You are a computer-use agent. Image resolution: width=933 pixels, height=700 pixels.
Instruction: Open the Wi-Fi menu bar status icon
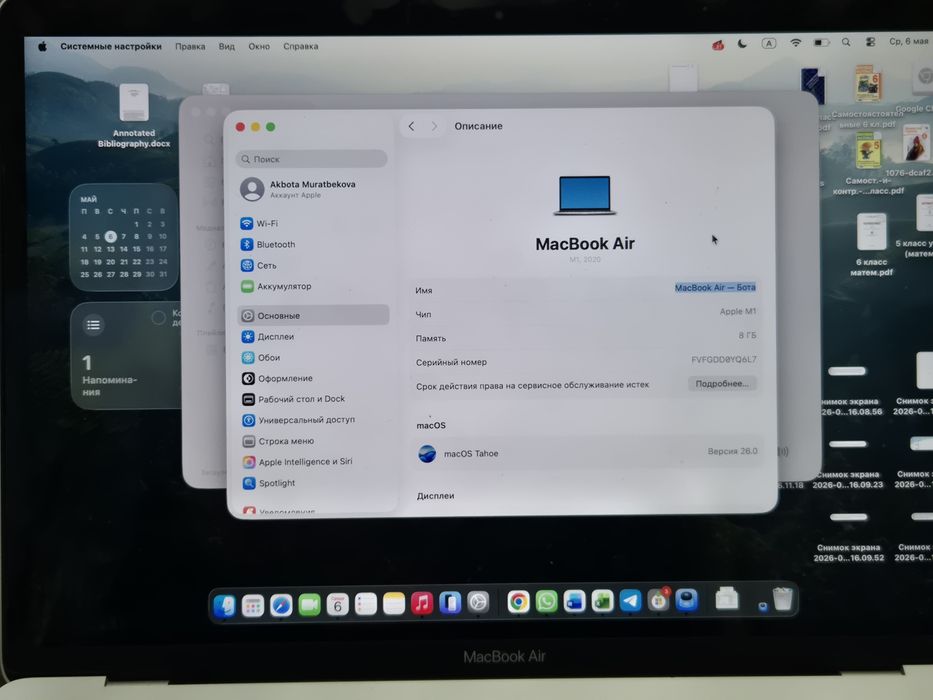[x=796, y=43]
